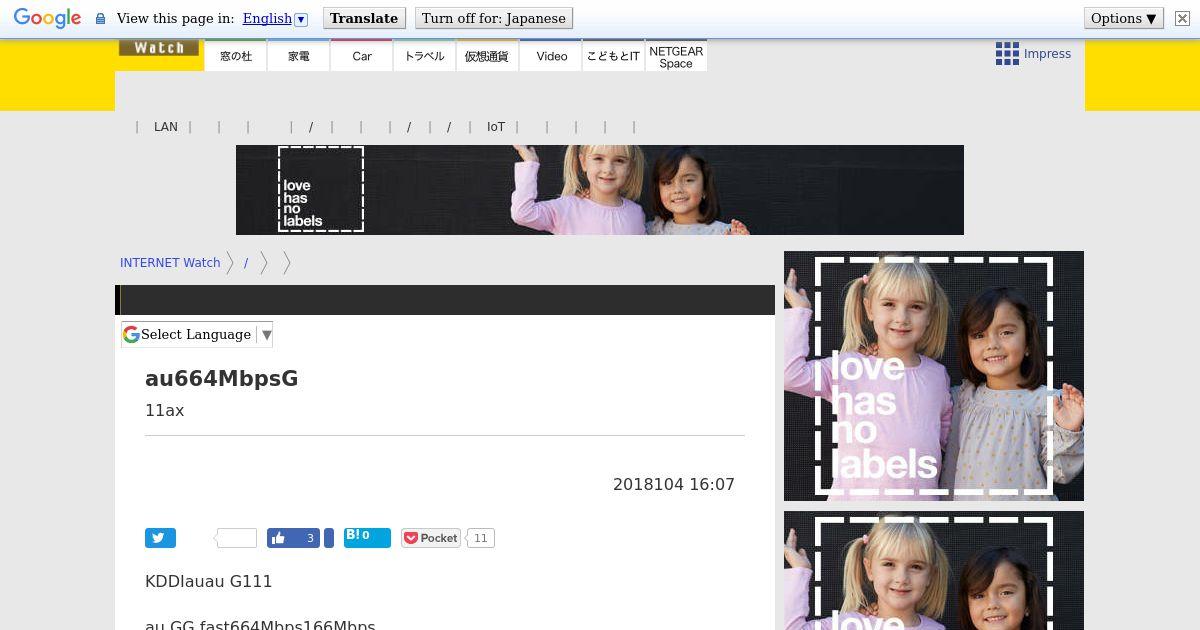Save article to Pocket
Screen dimensions: 1200x630
431,538
